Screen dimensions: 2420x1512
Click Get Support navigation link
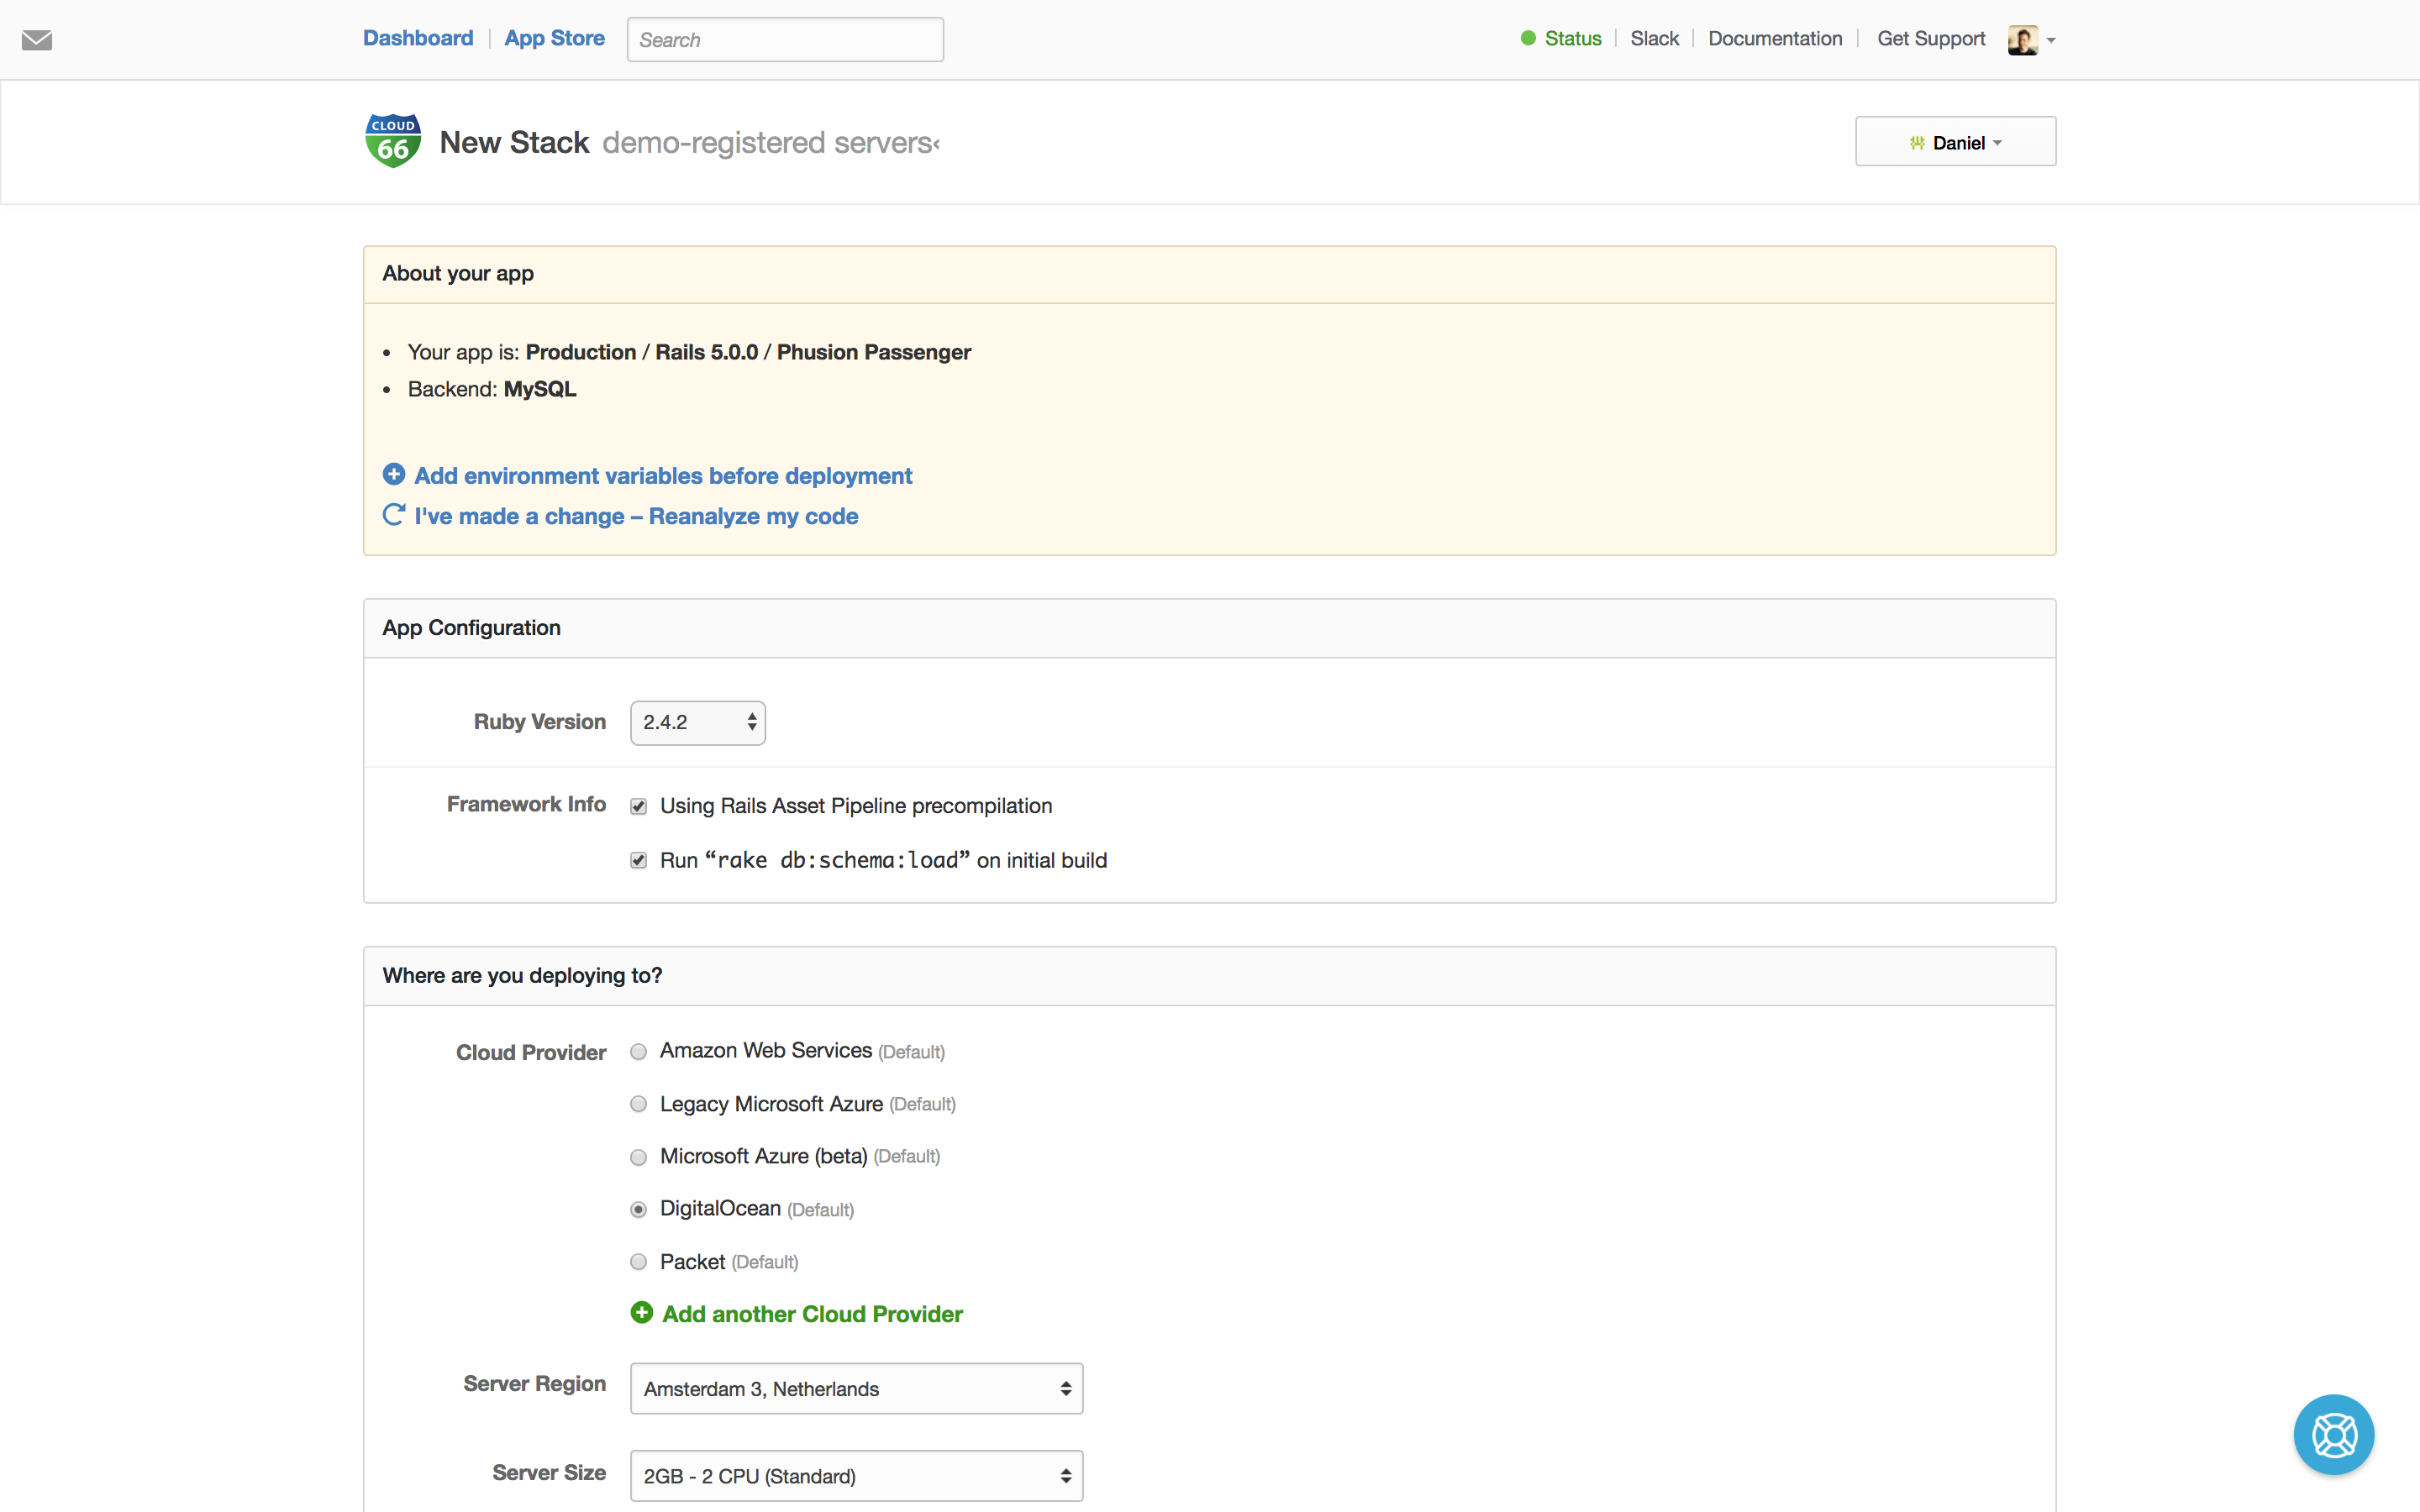(1928, 39)
